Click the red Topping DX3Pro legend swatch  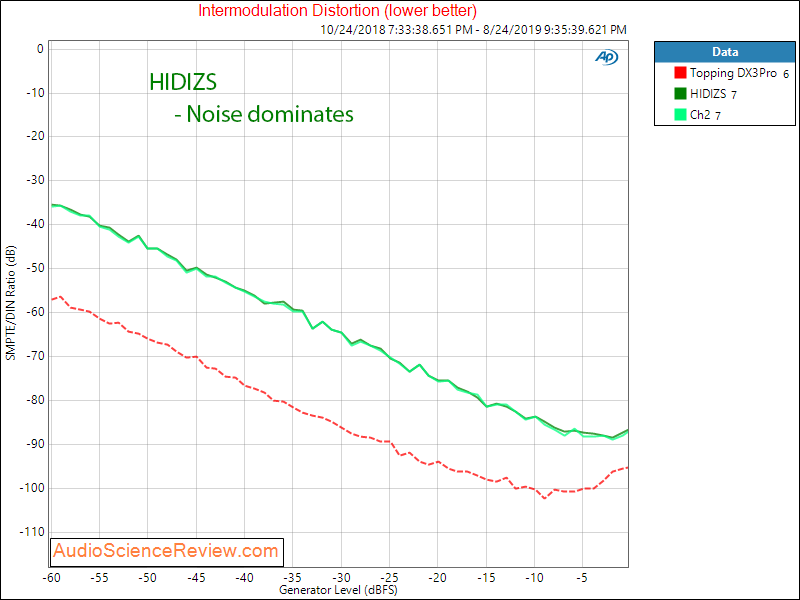coord(680,72)
